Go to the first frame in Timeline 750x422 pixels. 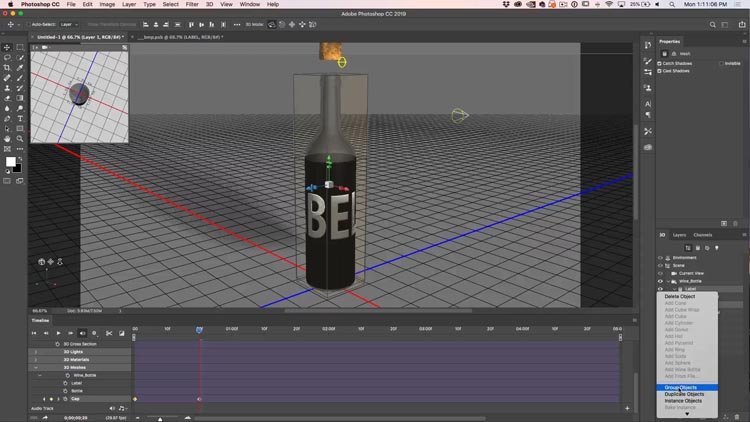click(x=34, y=333)
